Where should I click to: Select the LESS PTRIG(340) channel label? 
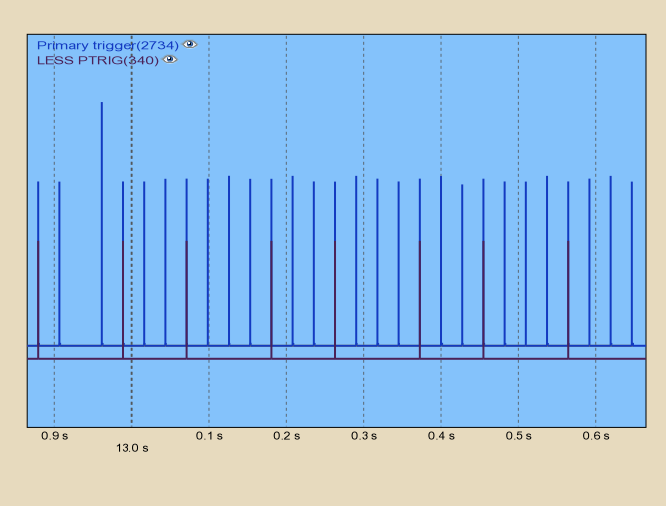(x=98, y=60)
